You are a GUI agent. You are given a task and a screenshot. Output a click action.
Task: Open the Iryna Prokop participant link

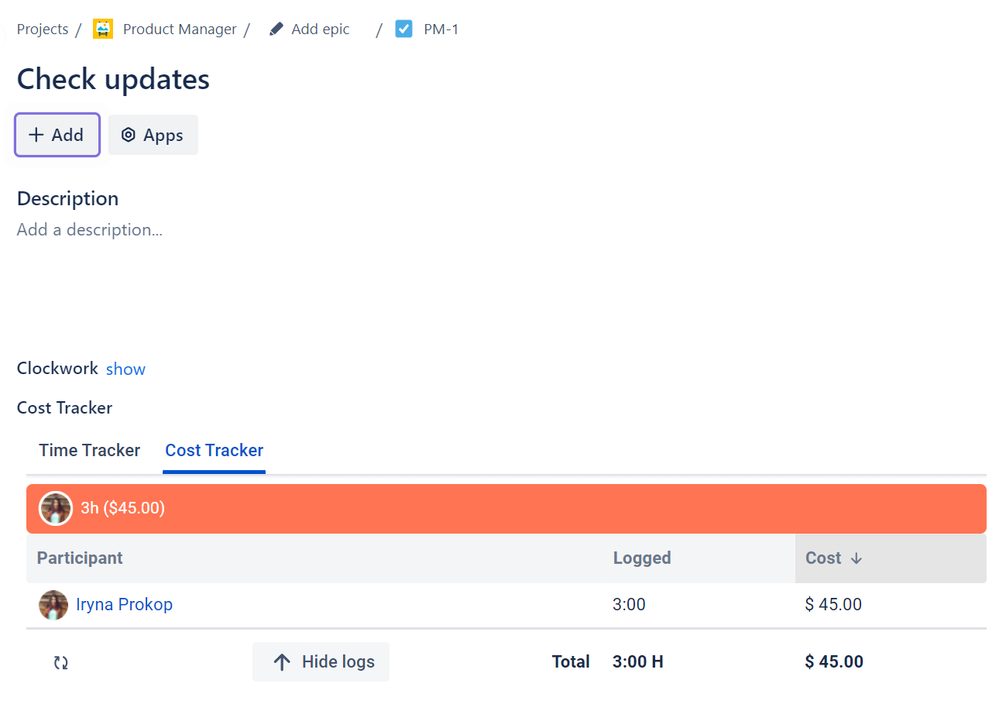point(124,604)
